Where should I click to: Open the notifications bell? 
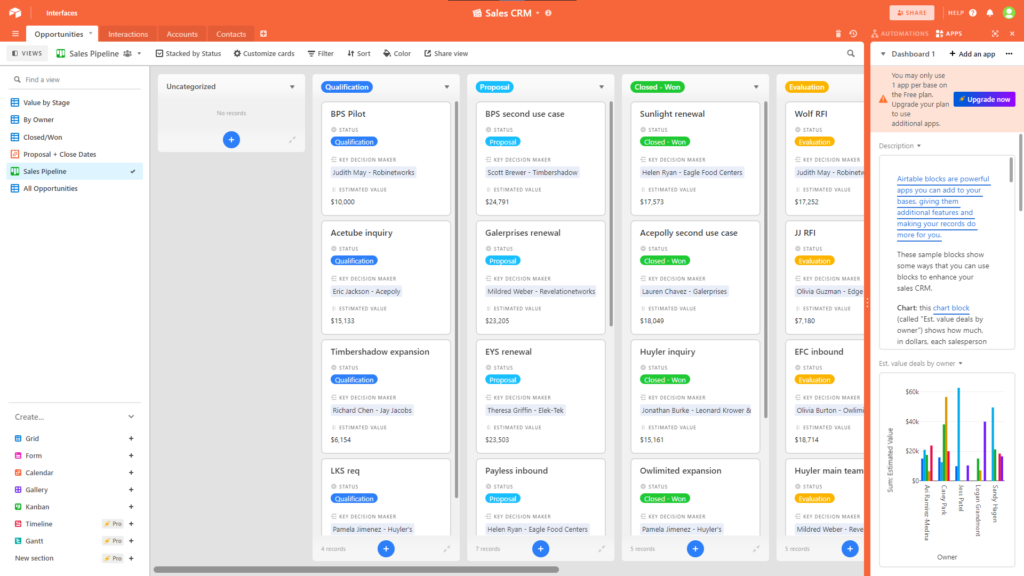click(x=990, y=13)
